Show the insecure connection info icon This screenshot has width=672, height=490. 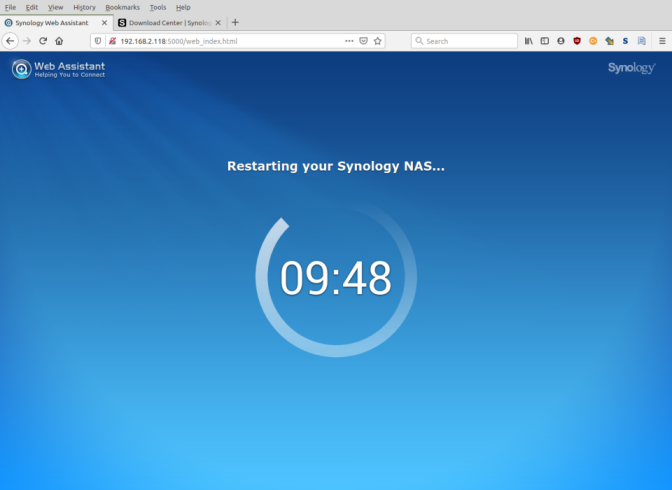[x=112, y=41]
